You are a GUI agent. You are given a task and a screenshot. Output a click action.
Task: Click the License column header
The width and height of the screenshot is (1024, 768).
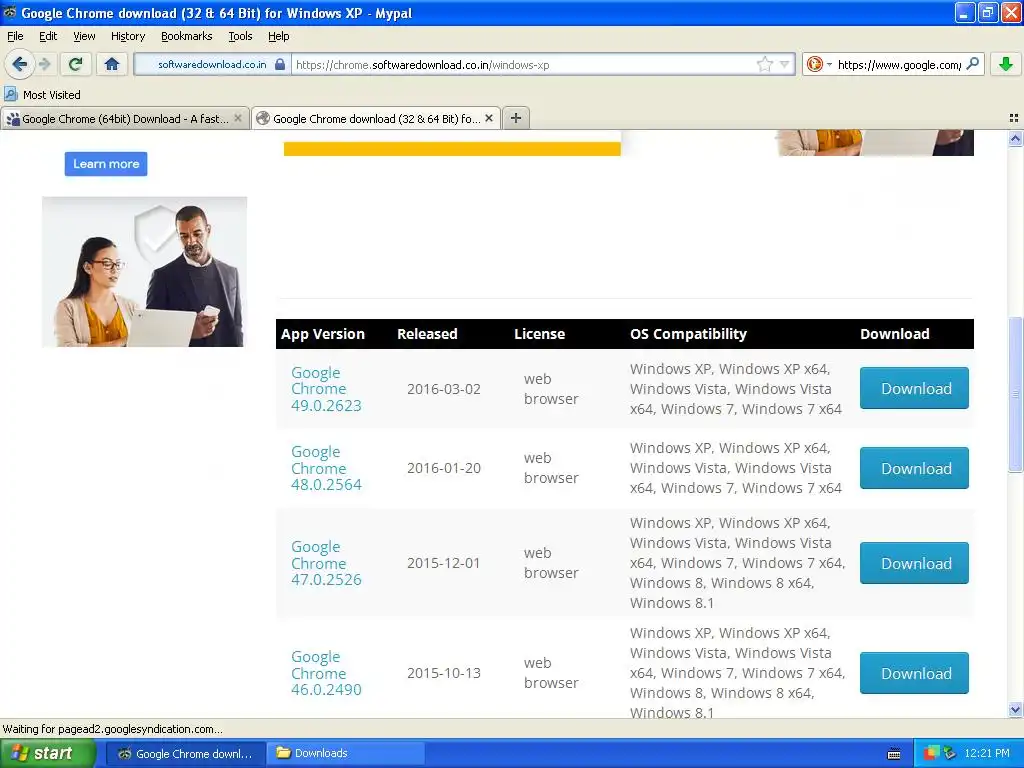(x=539, y=334)
